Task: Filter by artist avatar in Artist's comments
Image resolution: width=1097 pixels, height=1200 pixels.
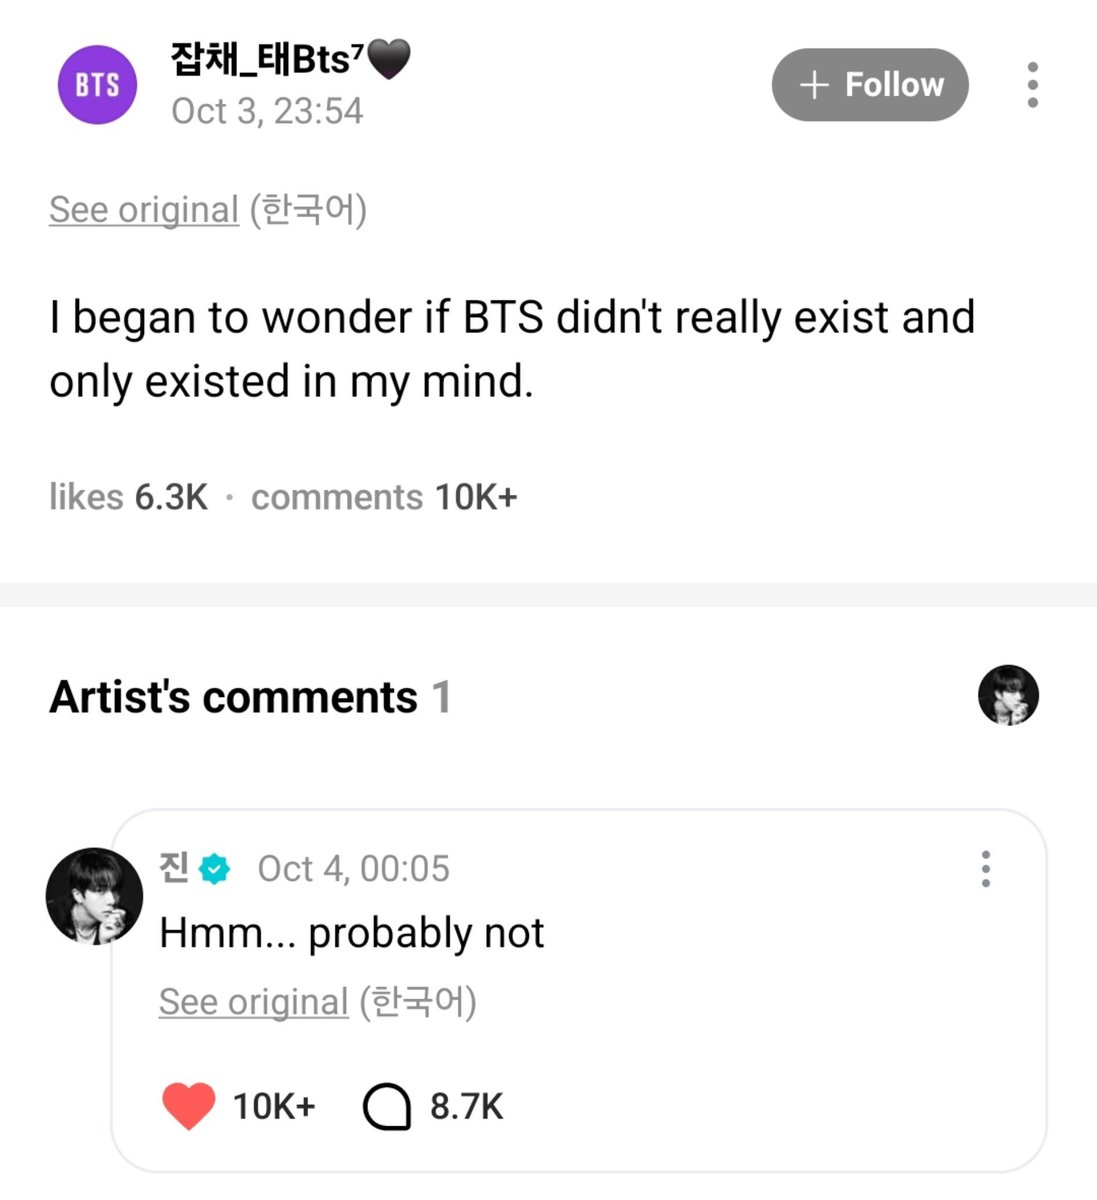Action: (1008, 695)
